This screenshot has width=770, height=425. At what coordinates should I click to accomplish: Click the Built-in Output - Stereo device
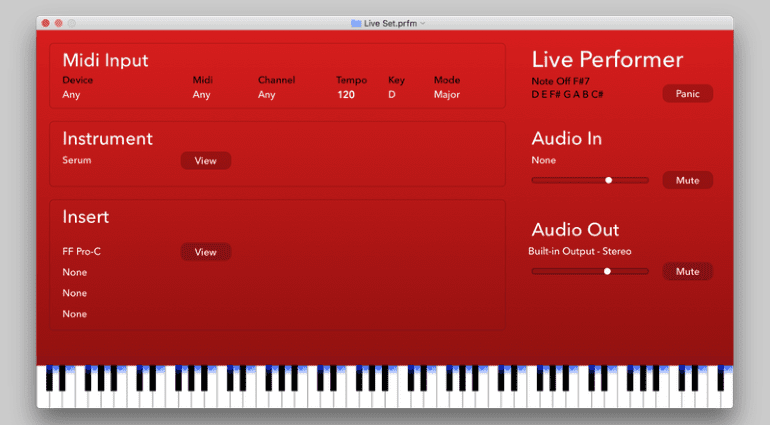[581, 251]
